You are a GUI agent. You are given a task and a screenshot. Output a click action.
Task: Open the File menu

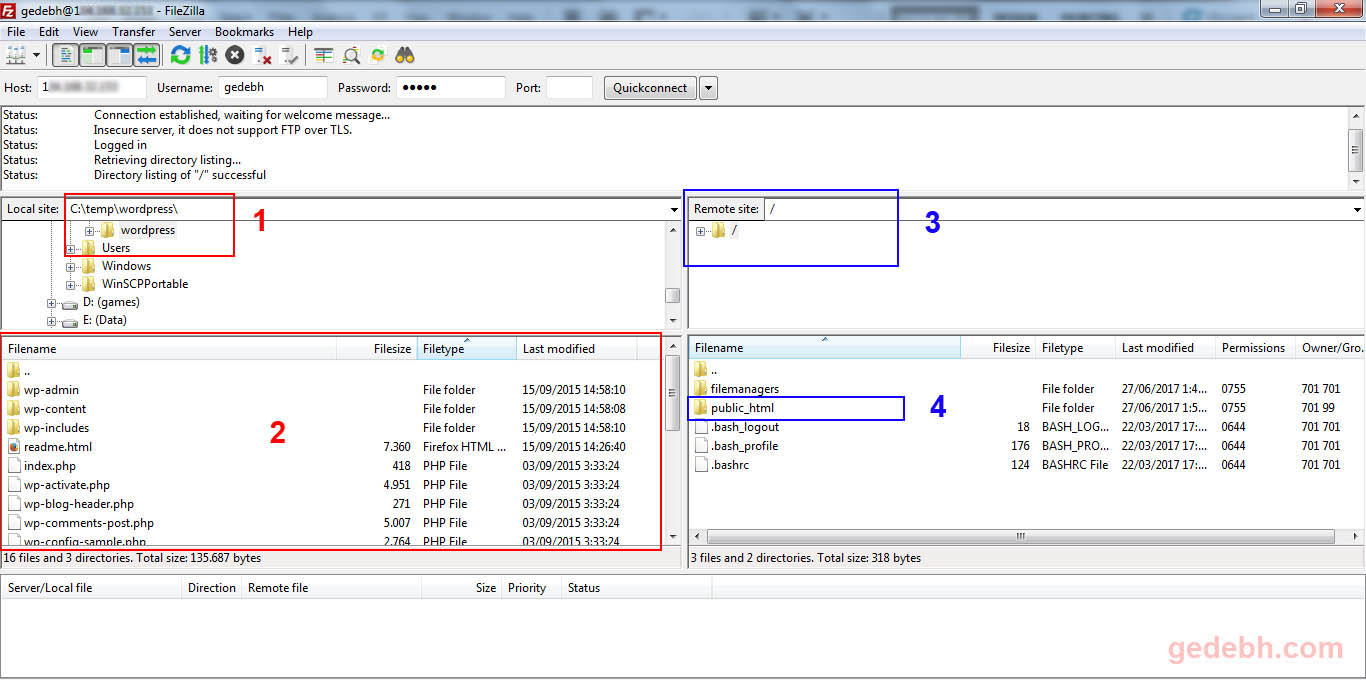(16, 32)
